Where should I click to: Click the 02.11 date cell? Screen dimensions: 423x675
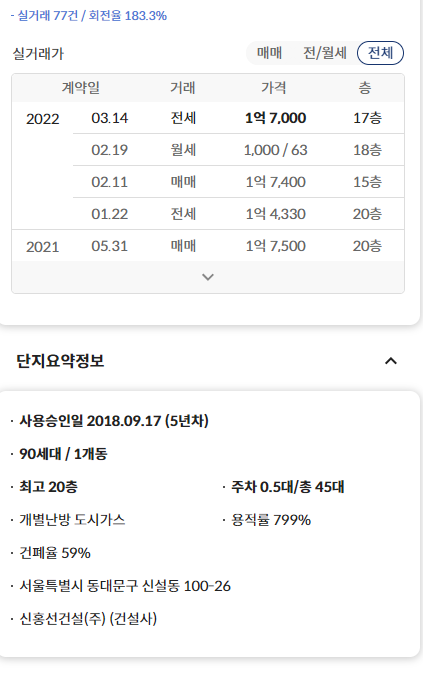coord(110,182)
